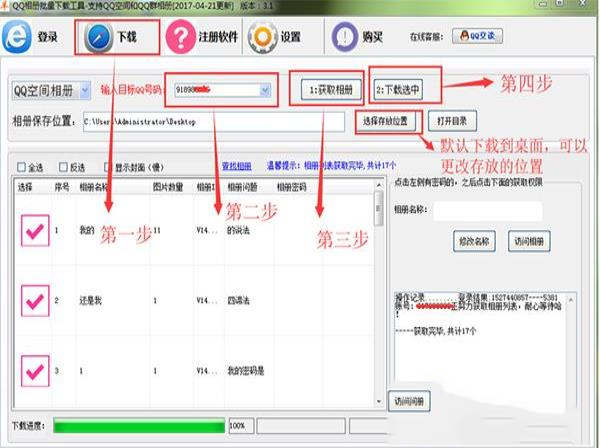
Task: Open the target QQ number dropdown
Action: [x=265, y=91]
